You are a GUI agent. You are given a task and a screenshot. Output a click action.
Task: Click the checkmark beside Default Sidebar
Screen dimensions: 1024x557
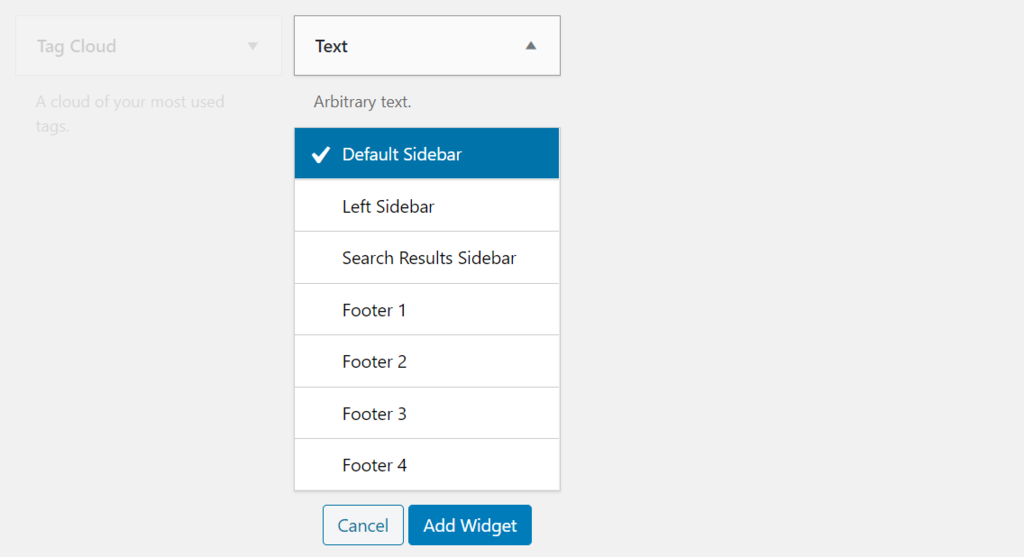pos(321,155)
